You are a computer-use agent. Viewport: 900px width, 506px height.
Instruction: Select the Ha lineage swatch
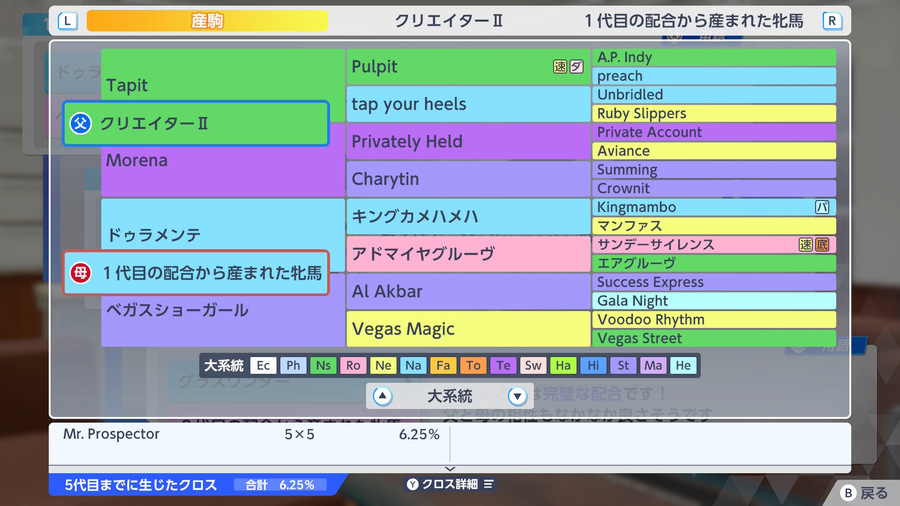(x=563, y=365)
